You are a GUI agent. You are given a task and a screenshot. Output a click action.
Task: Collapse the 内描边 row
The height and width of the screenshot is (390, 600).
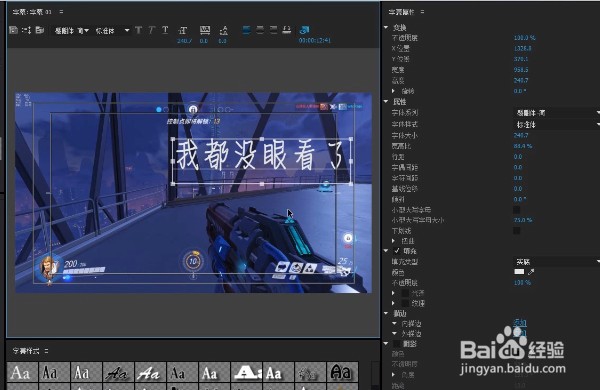coord(394,323)
